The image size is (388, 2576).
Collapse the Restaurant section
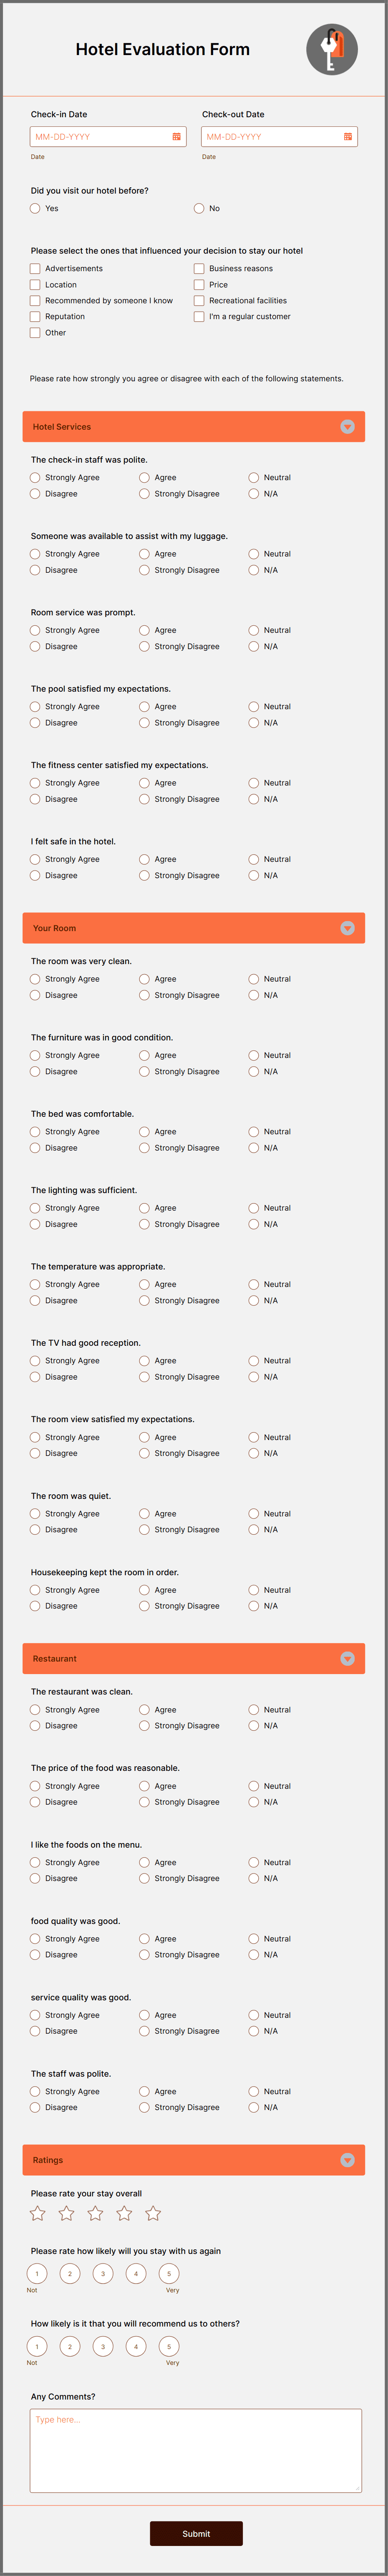pyautogui.click(x=347, y=1658)
